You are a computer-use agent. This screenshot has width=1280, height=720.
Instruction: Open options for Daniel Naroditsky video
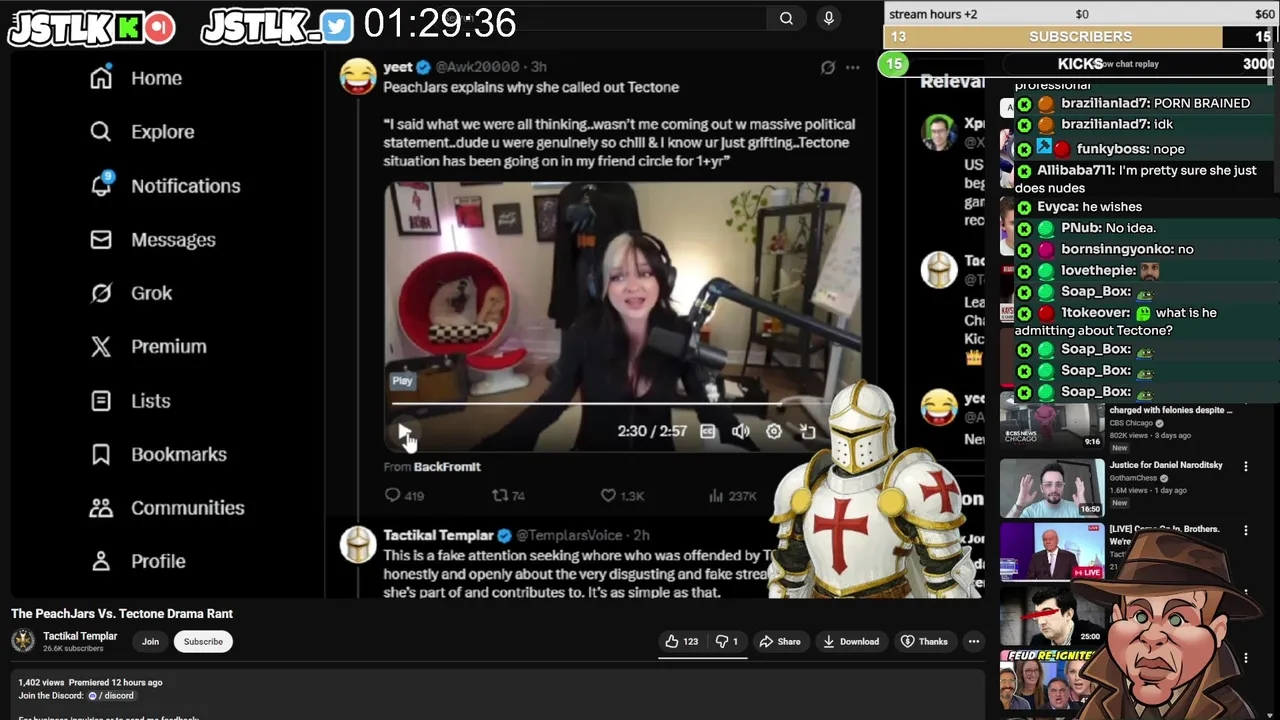(x=1246, y=466)
